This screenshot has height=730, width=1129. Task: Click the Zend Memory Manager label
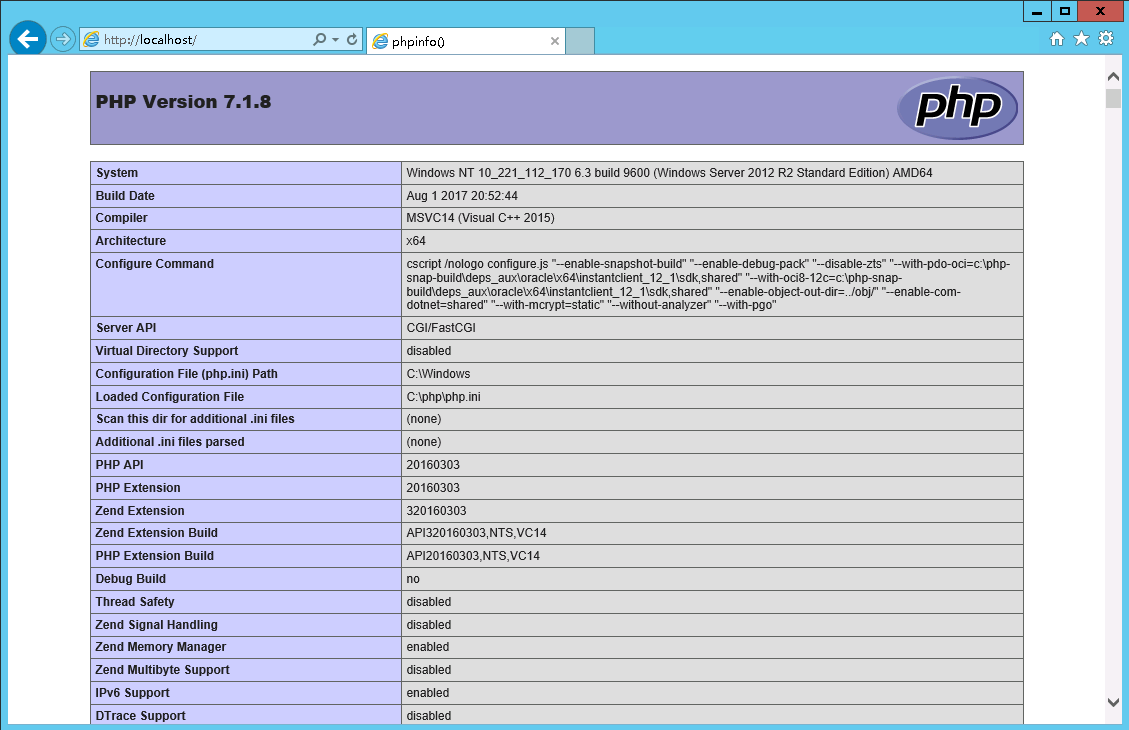pyautogui.click(x=161, y=646)
